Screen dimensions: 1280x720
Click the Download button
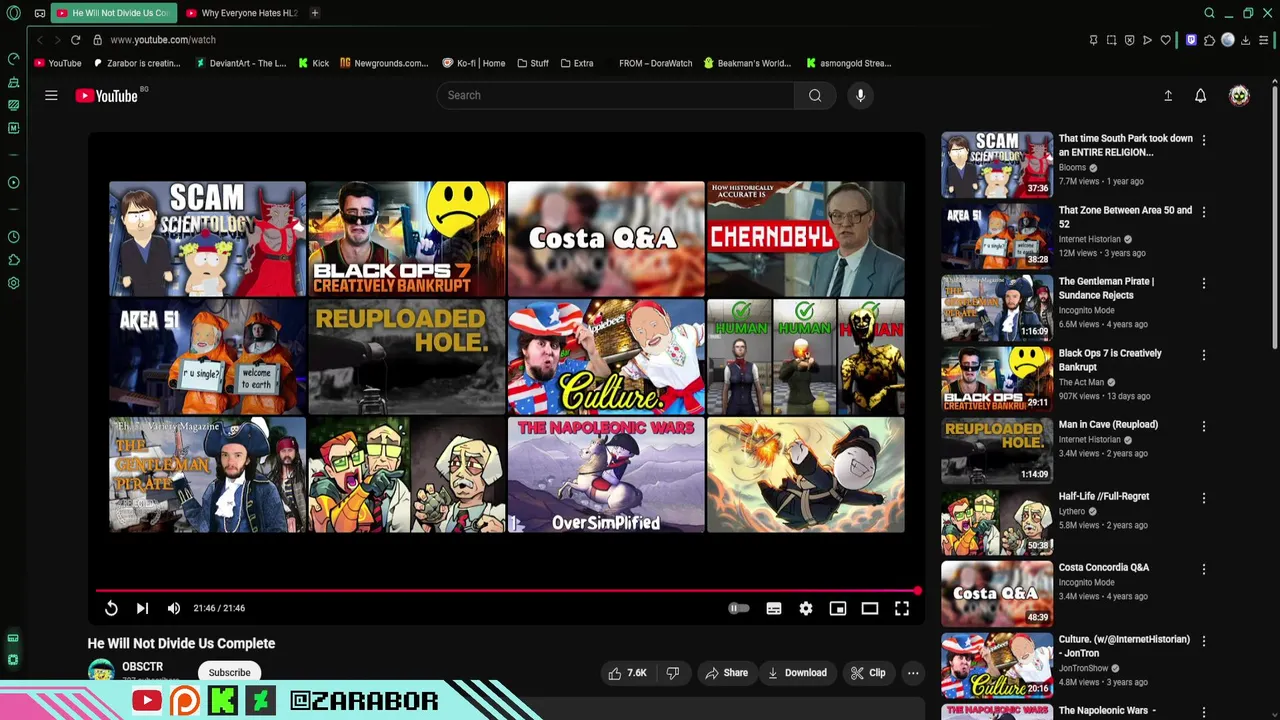tap(797, 673)
